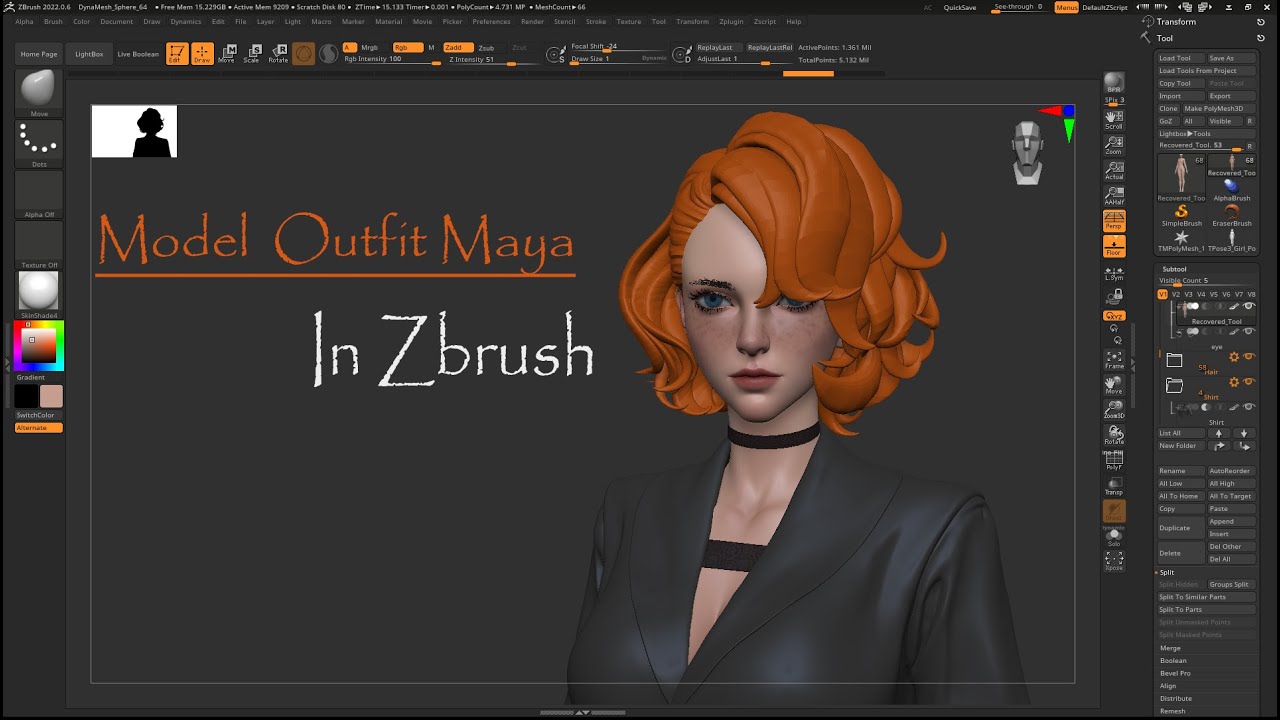Click the AAHalf view icon
This screenshot has width=1280, height=720.
click(x=1114, y=195)
